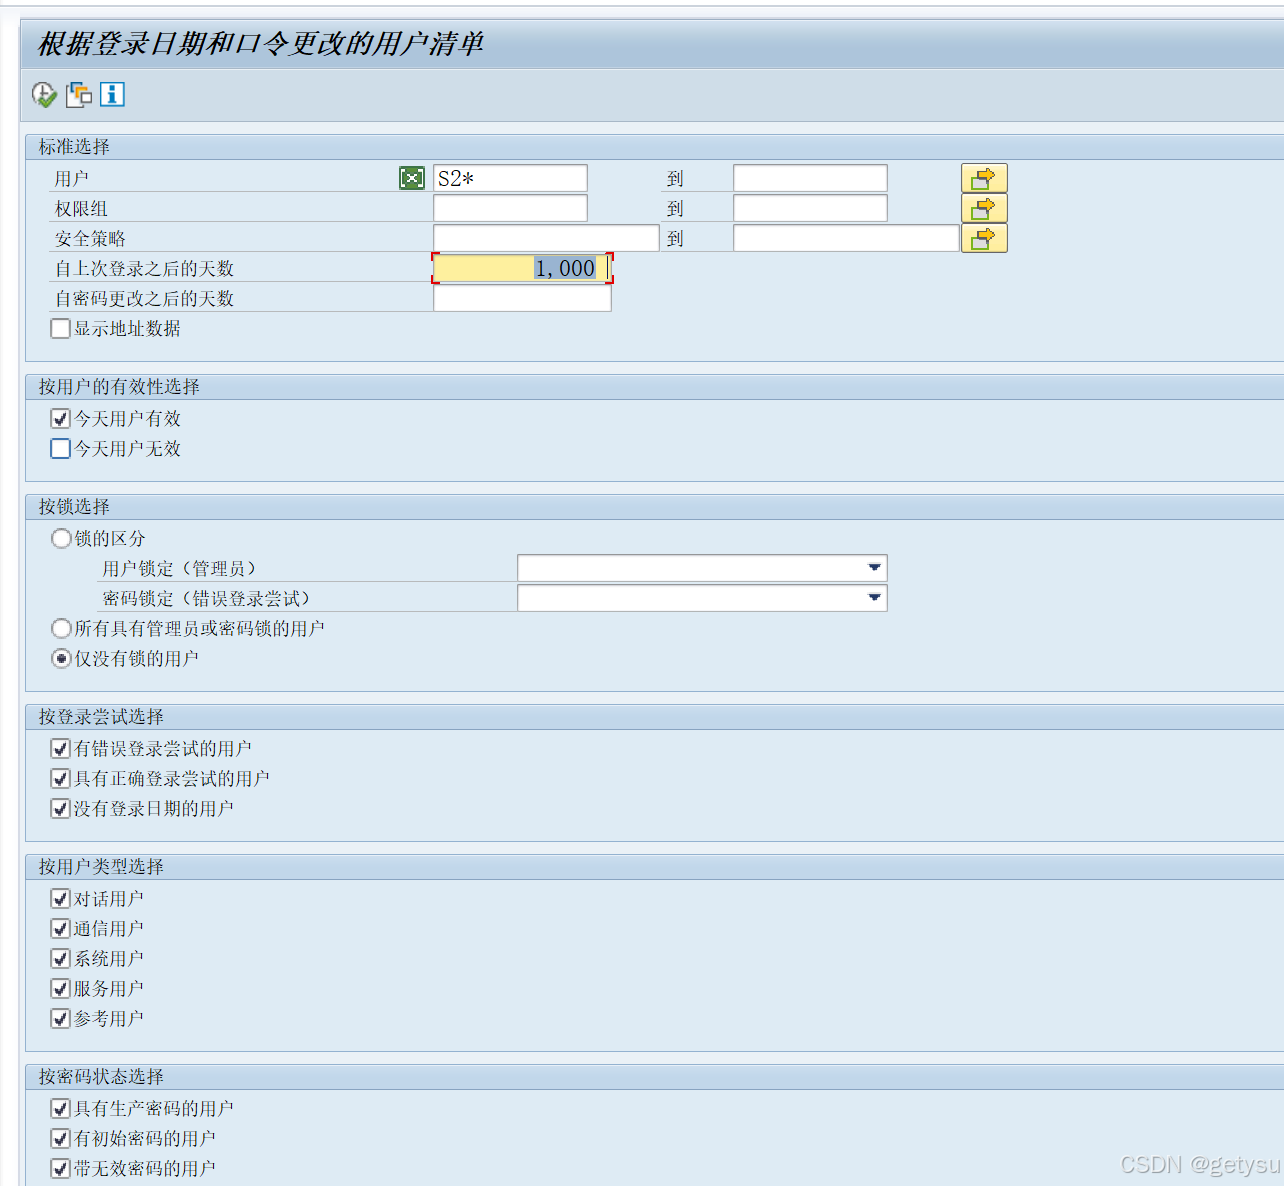1284x1186 pixels.
Task: Open the 密码锁定（错误登录尝试）dropdown
Action: coord(875,597)
